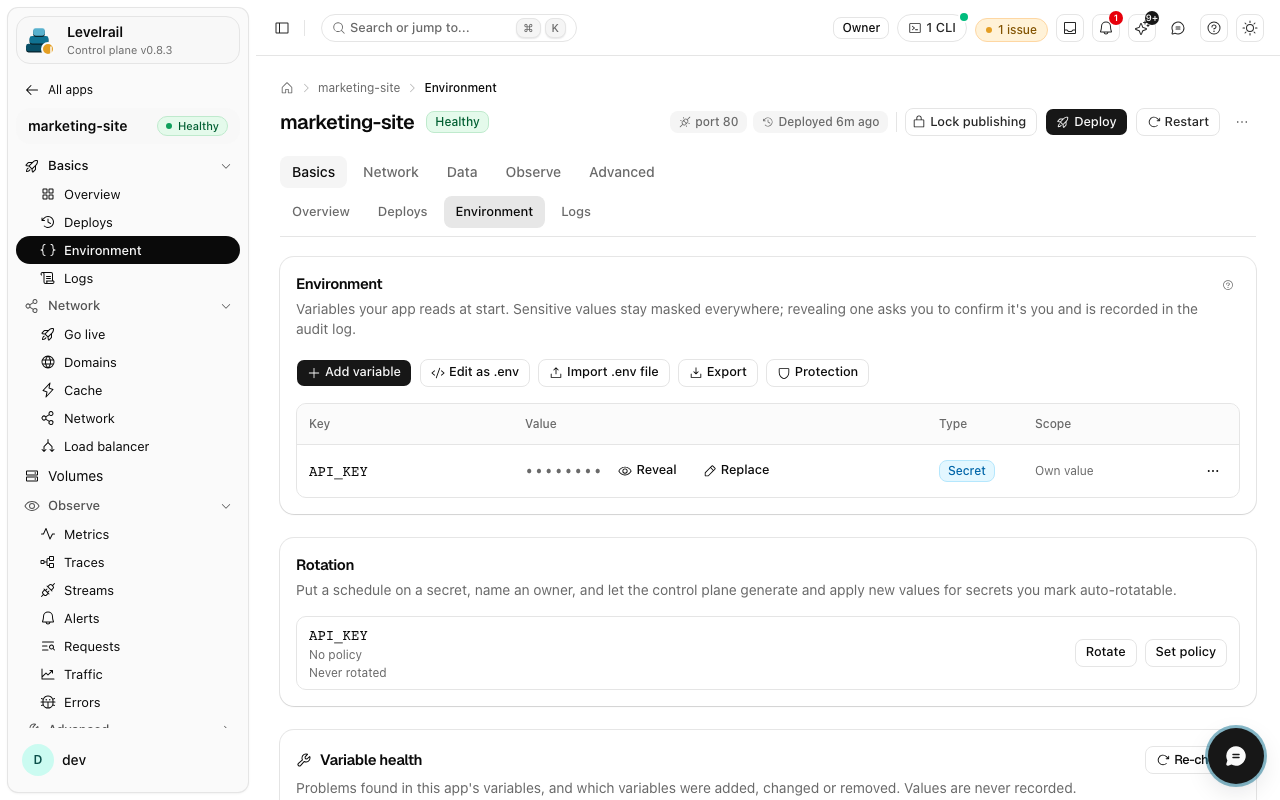
Task: Switch to the Network top tab
Action: [391, 172]
